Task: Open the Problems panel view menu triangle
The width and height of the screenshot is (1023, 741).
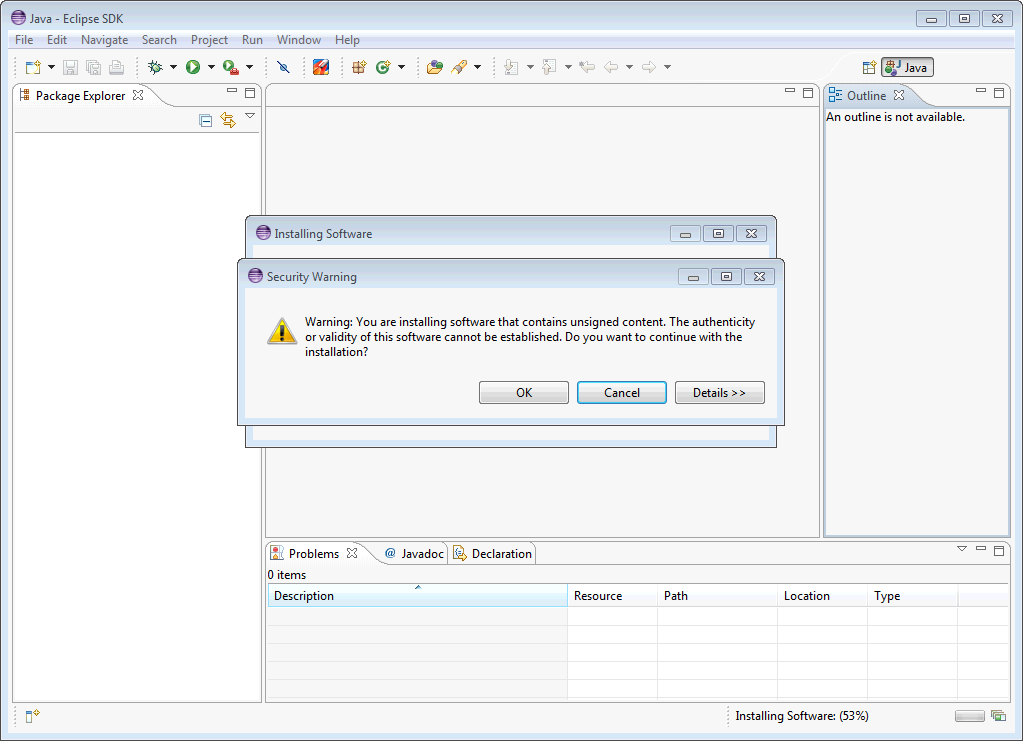Action: 962,549
